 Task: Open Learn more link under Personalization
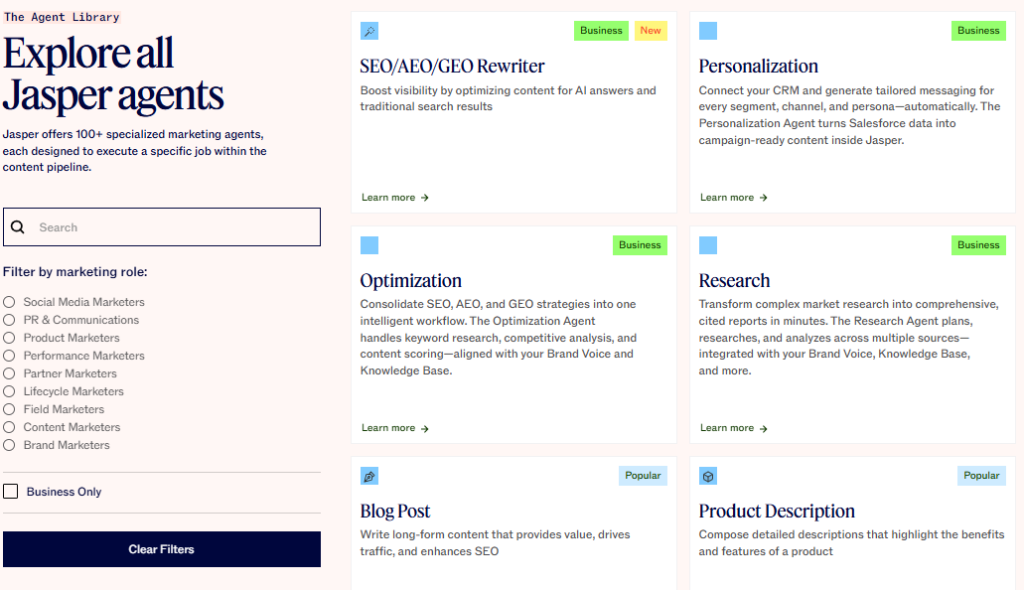733,198
